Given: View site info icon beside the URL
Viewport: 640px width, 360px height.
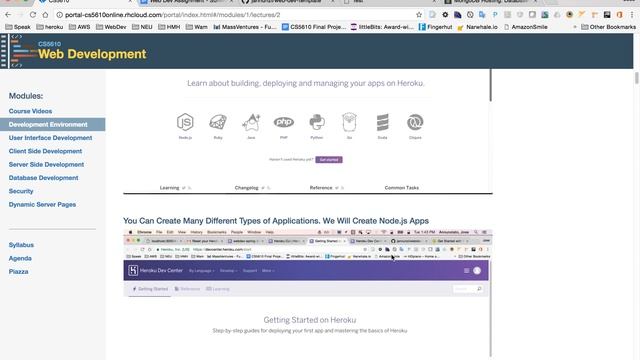Looking at the screenshot, I should [59, 15].
